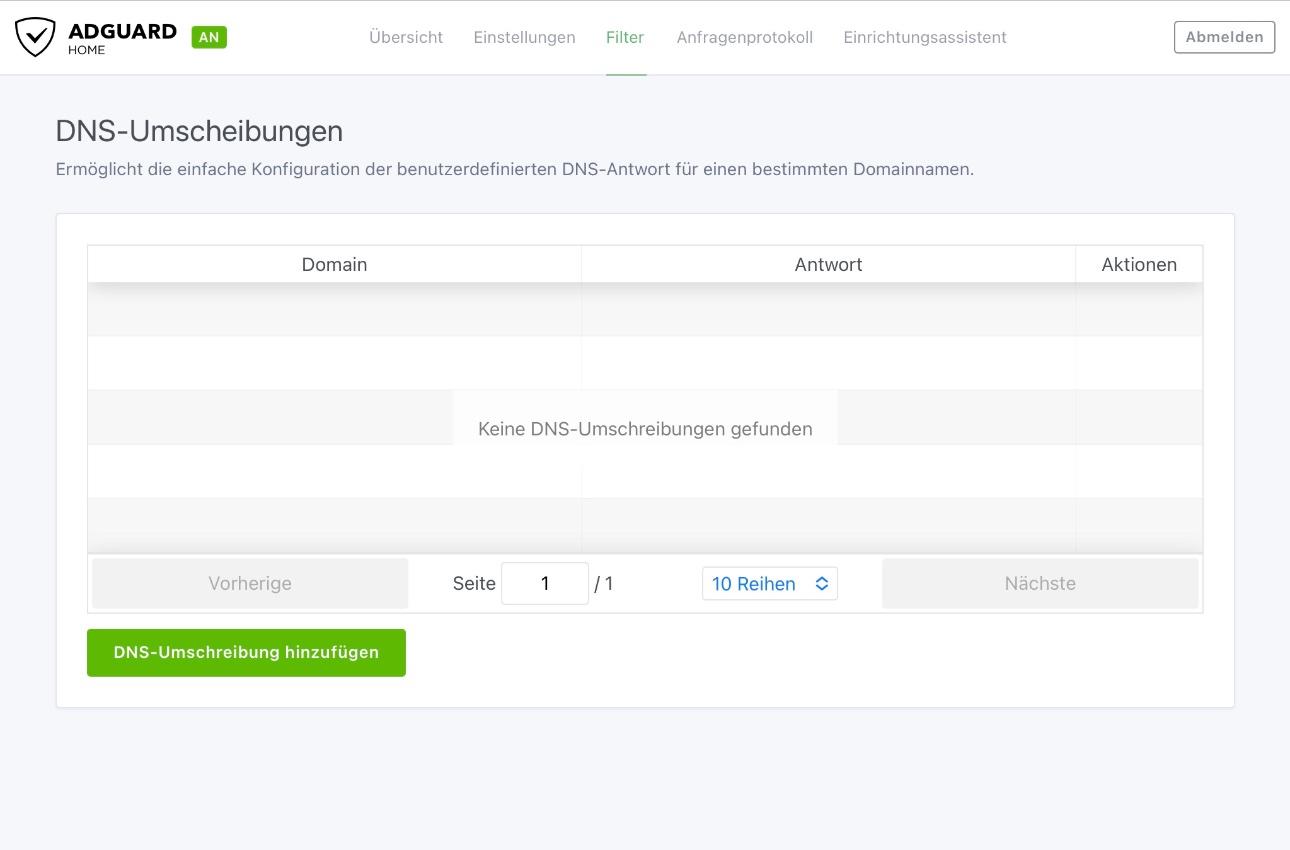Click the green AN language badge

(209, 37)
